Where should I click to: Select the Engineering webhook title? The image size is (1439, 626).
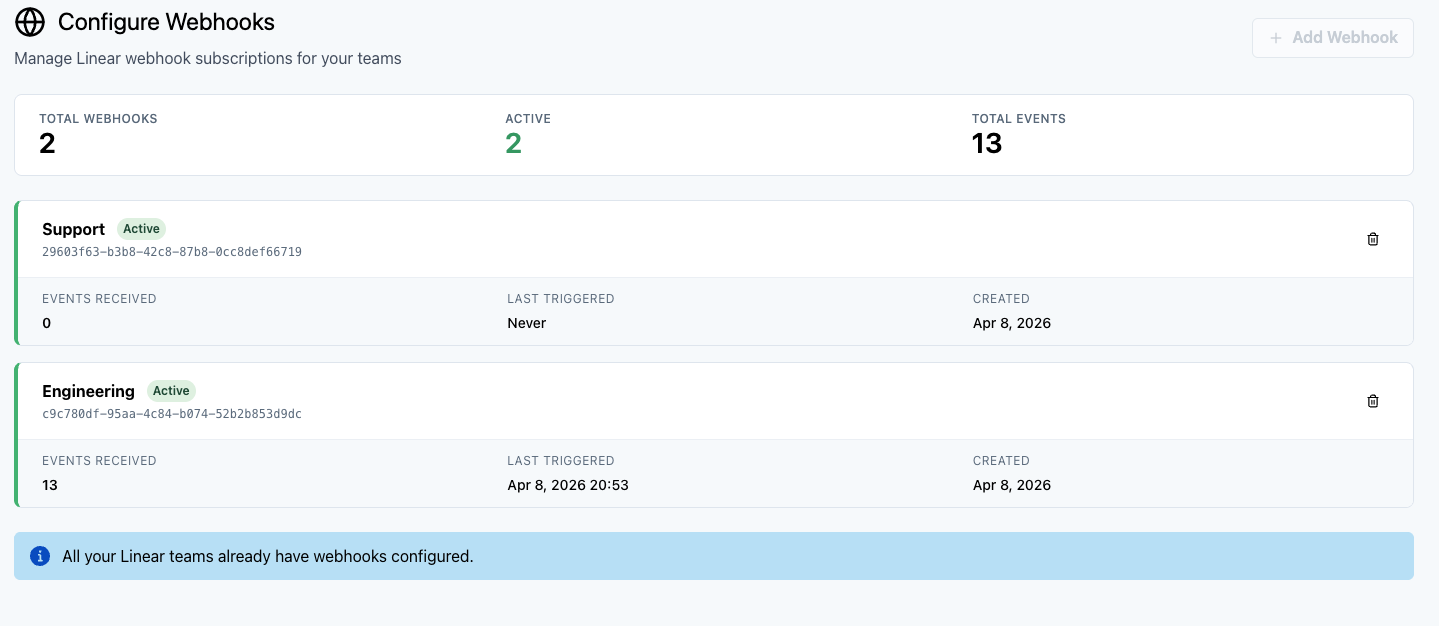click(x=88, y=392)
